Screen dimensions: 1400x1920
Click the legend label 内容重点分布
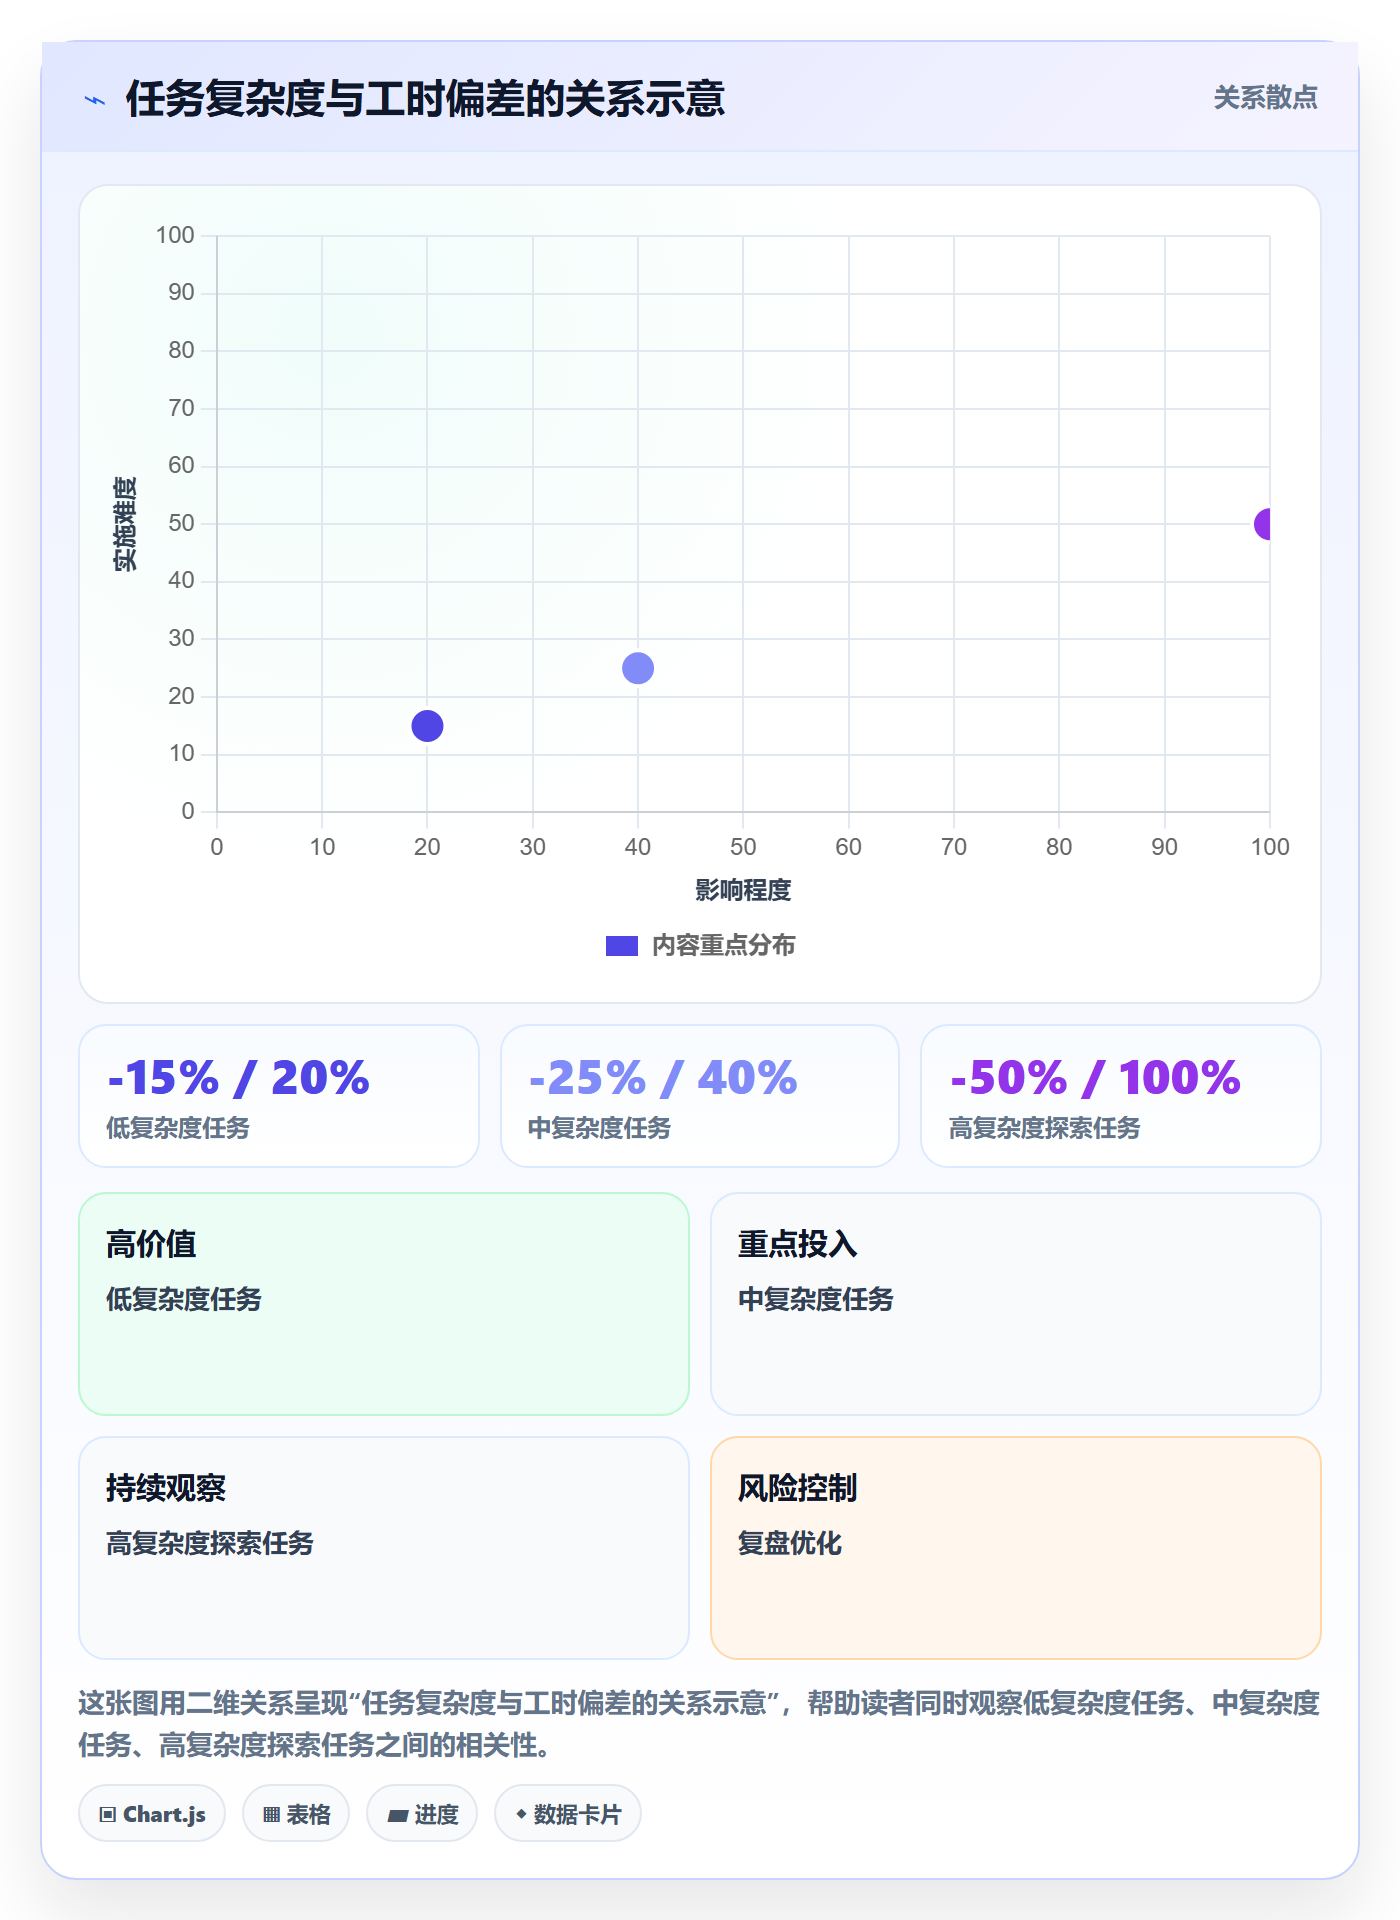coord(723,946)
